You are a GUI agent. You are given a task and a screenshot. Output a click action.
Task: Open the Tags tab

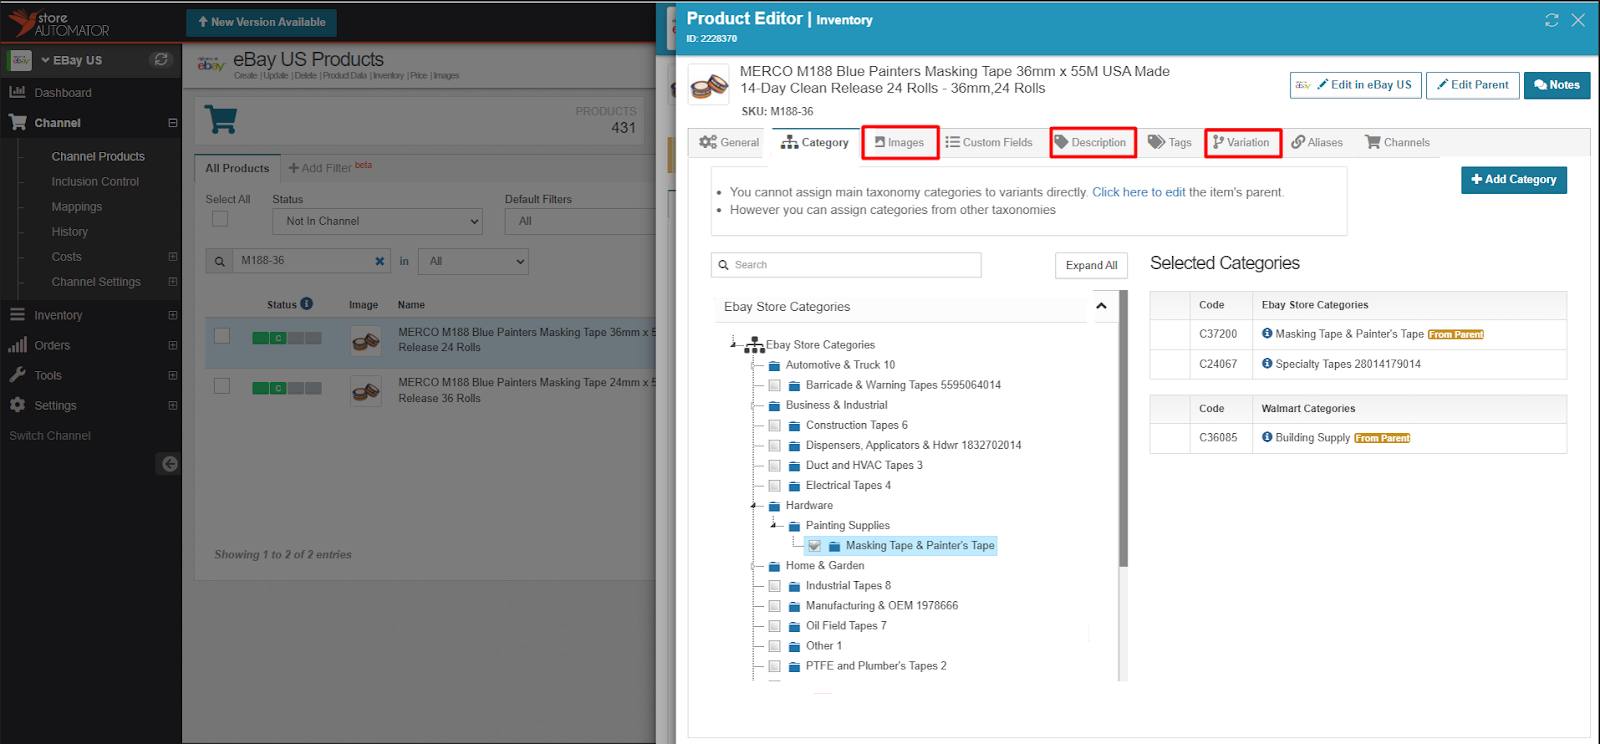click(x=1170, y=142)
